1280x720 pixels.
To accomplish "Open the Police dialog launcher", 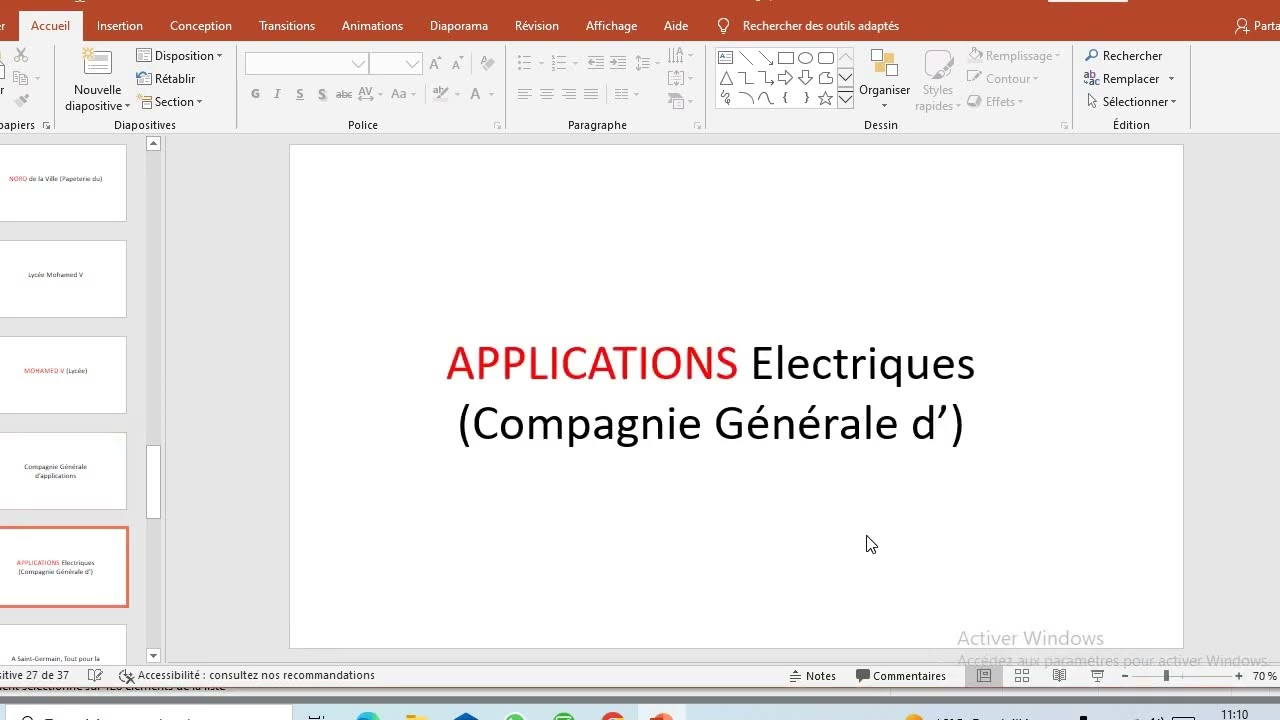I will coord(497,126).
